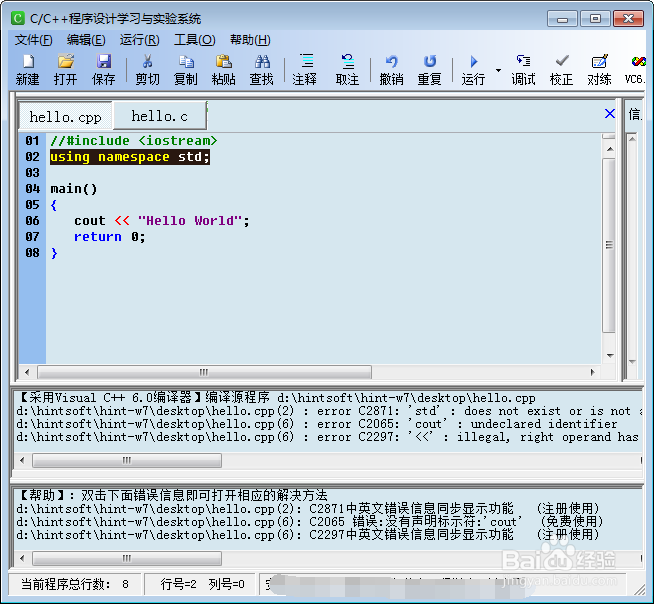
Task: Cut selection with the 剪切 scissors icon
Action: (x=147, y=70)
